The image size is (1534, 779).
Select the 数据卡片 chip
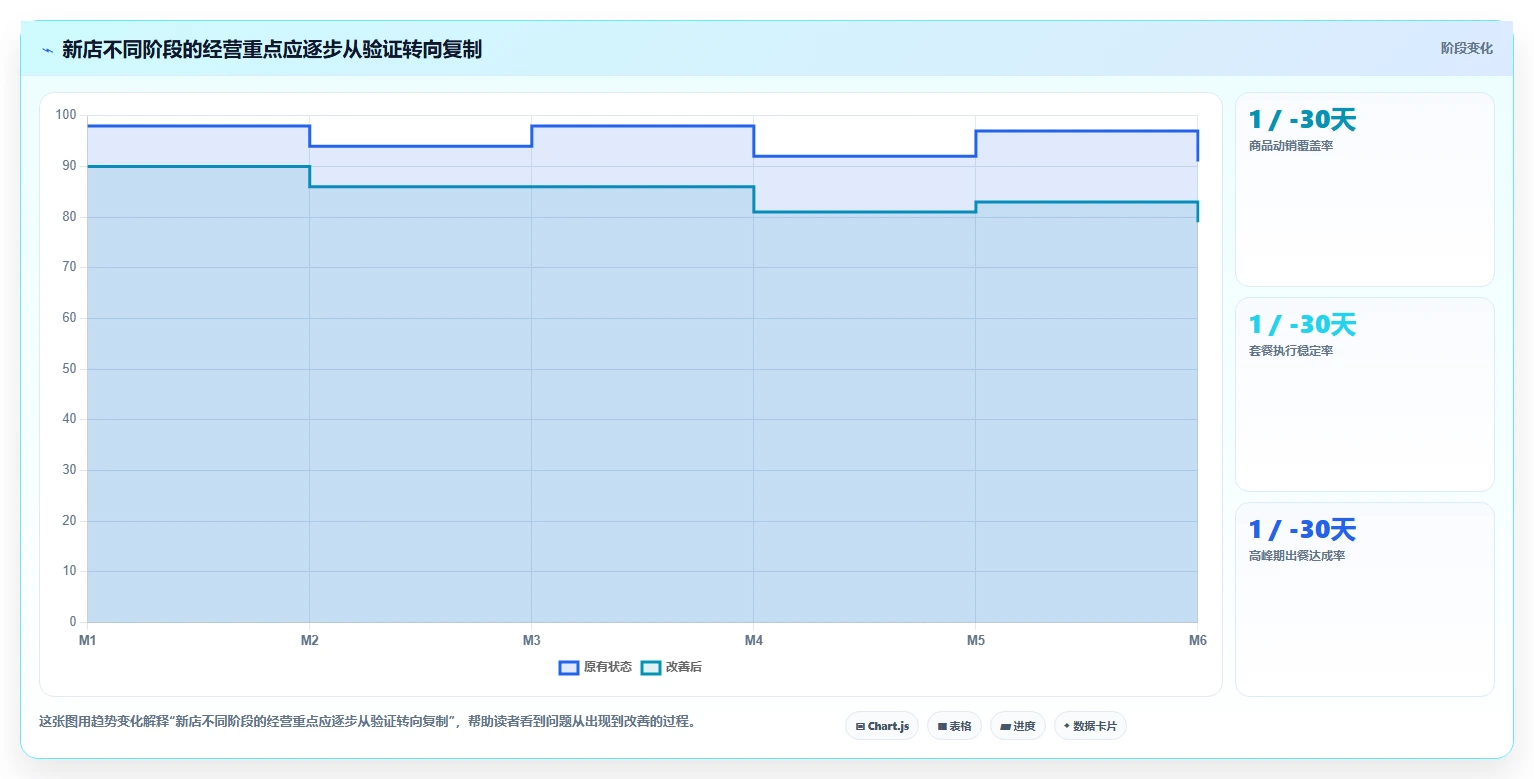(1090, 726)
